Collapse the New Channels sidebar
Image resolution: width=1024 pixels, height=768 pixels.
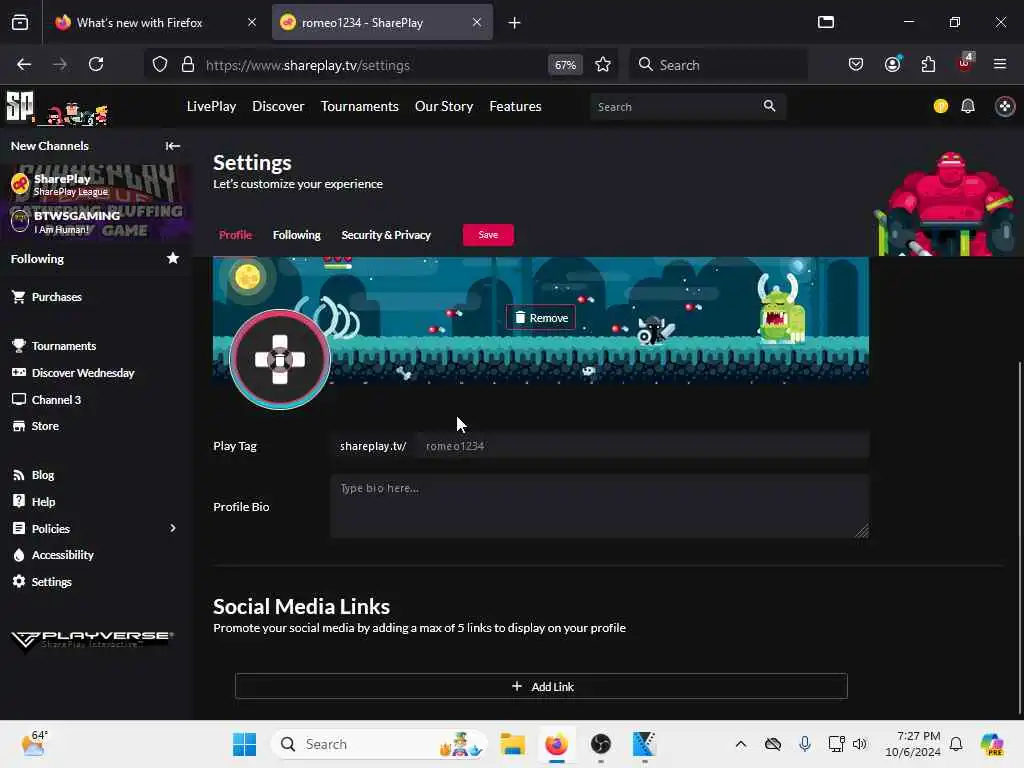pyautogui.click(x=172, y=146)
